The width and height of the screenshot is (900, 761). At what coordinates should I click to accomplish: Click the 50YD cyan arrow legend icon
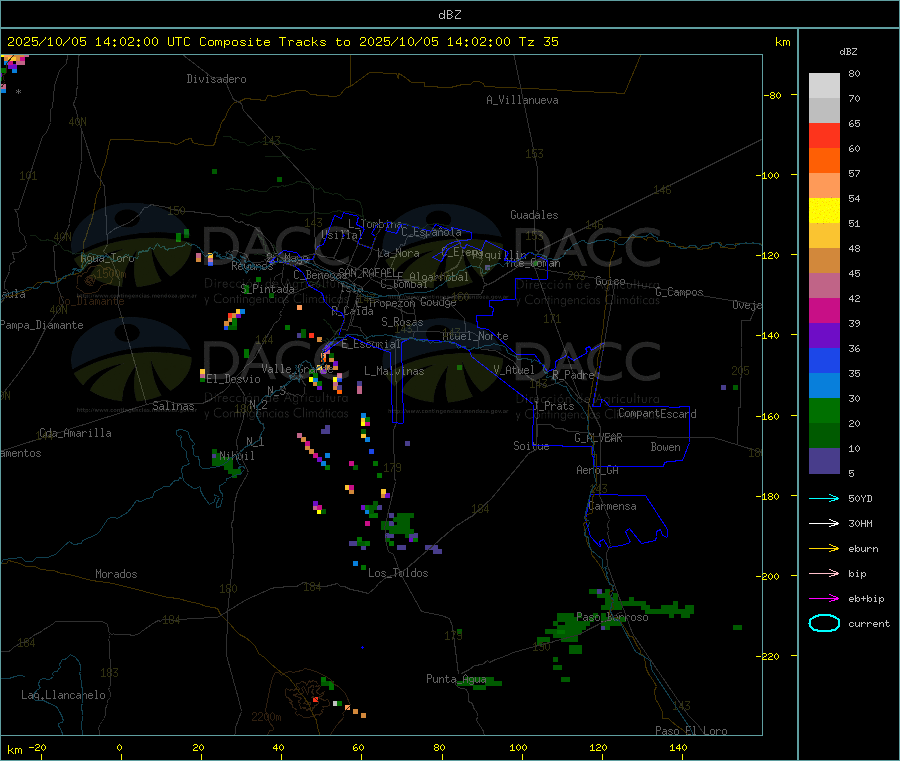tap(824, 498)
